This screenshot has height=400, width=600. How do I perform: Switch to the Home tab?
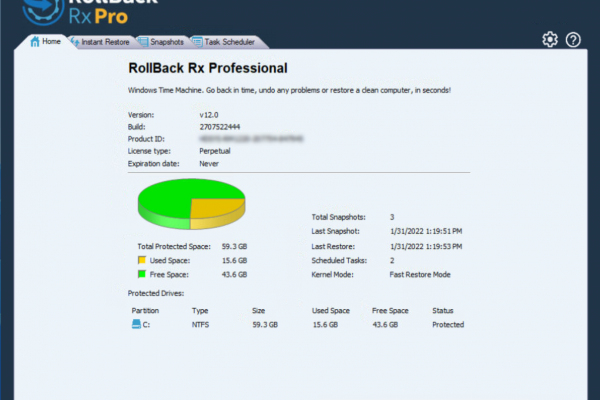coord(45,41)
